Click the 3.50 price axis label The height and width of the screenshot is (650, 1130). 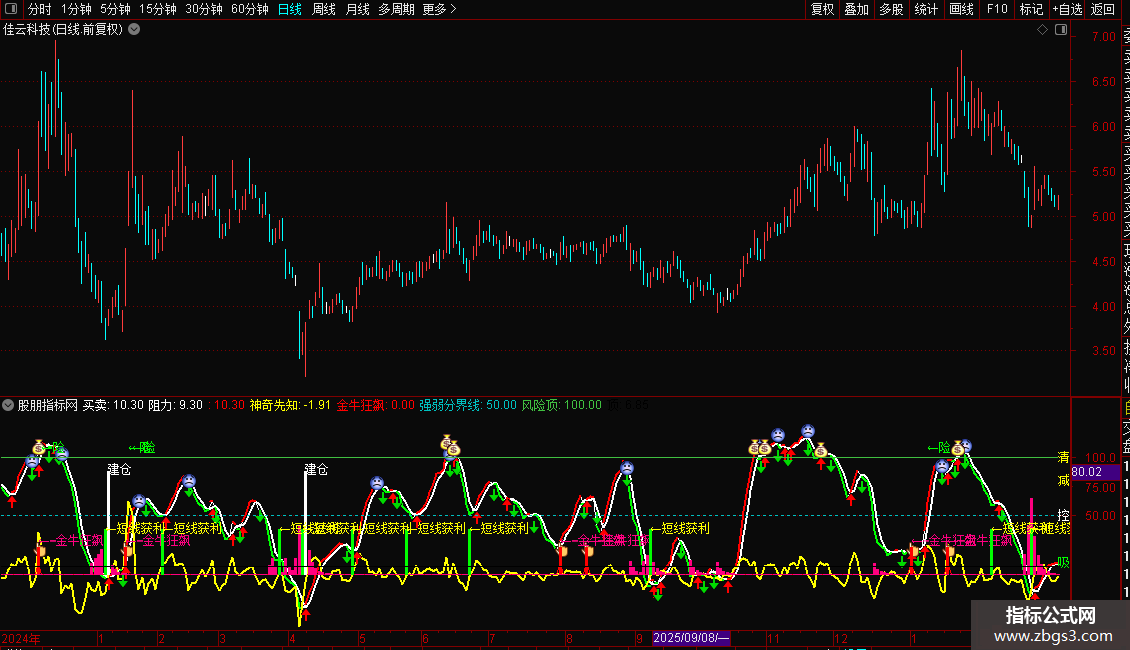[x=1103, y=351]
